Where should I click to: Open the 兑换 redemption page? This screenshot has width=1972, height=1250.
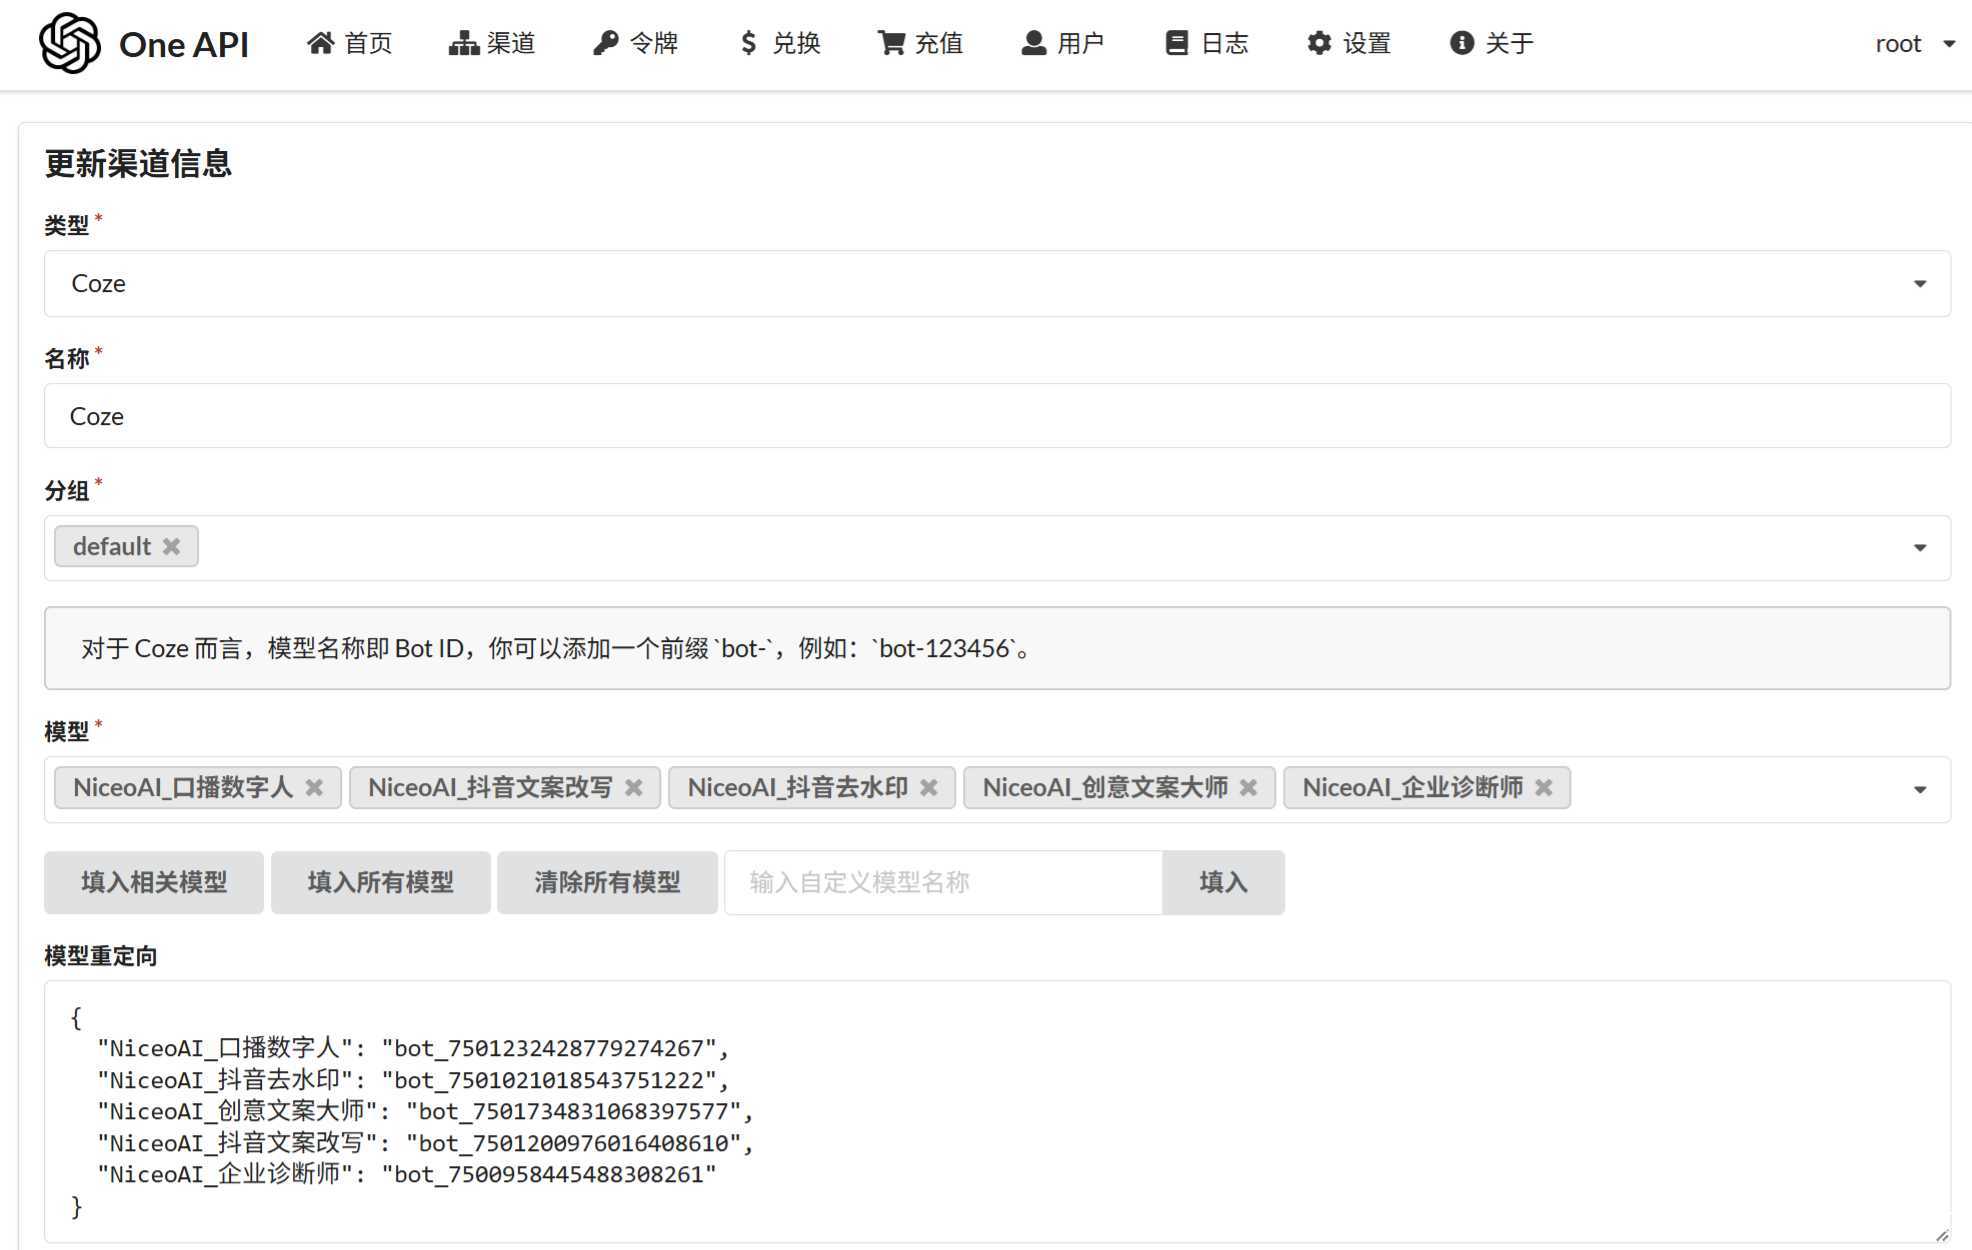[779, 43]
